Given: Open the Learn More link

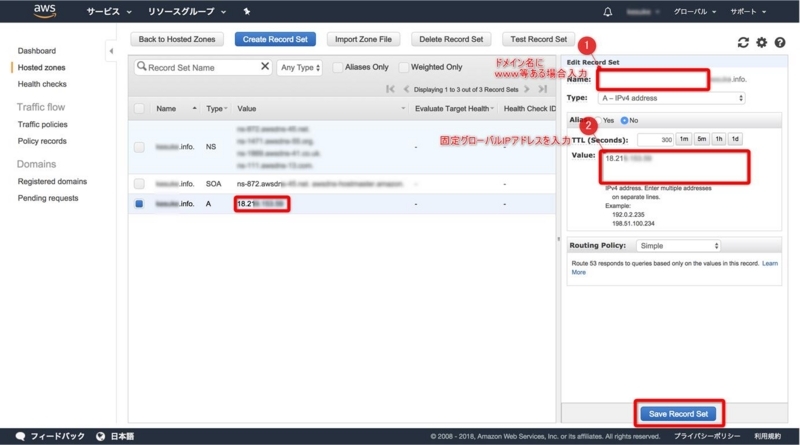Looking at the screenshot, I should click(769, 263).
